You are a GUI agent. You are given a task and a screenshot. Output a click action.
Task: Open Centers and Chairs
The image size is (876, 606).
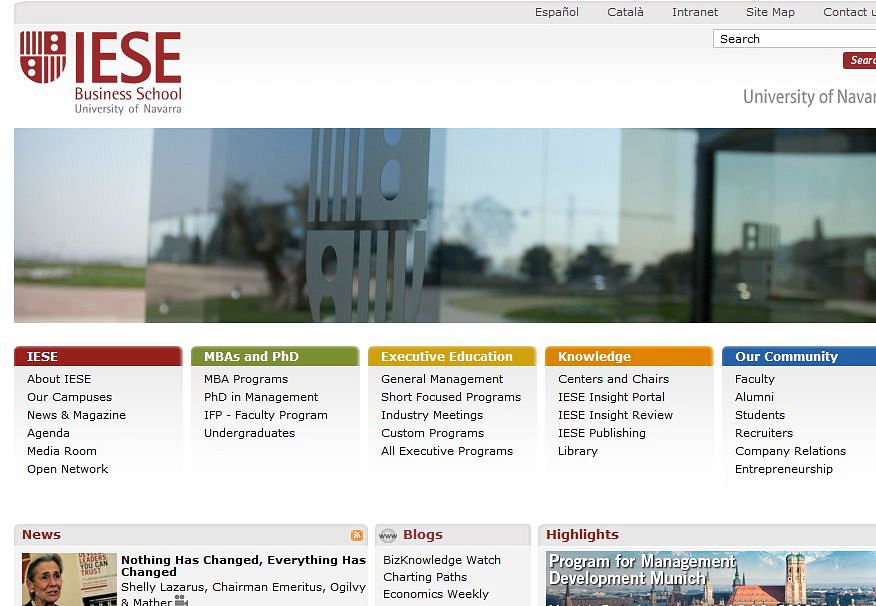pyautogui.click(x=613, y=379)
